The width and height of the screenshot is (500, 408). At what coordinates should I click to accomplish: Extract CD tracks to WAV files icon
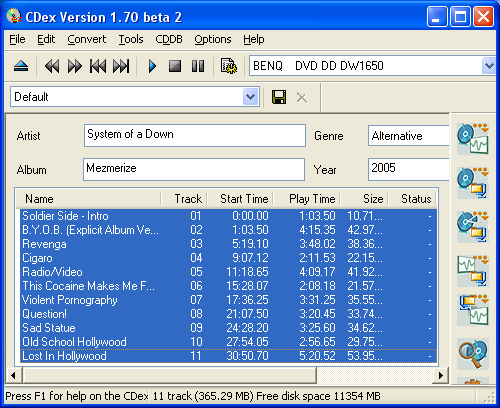tap(473, 138)
